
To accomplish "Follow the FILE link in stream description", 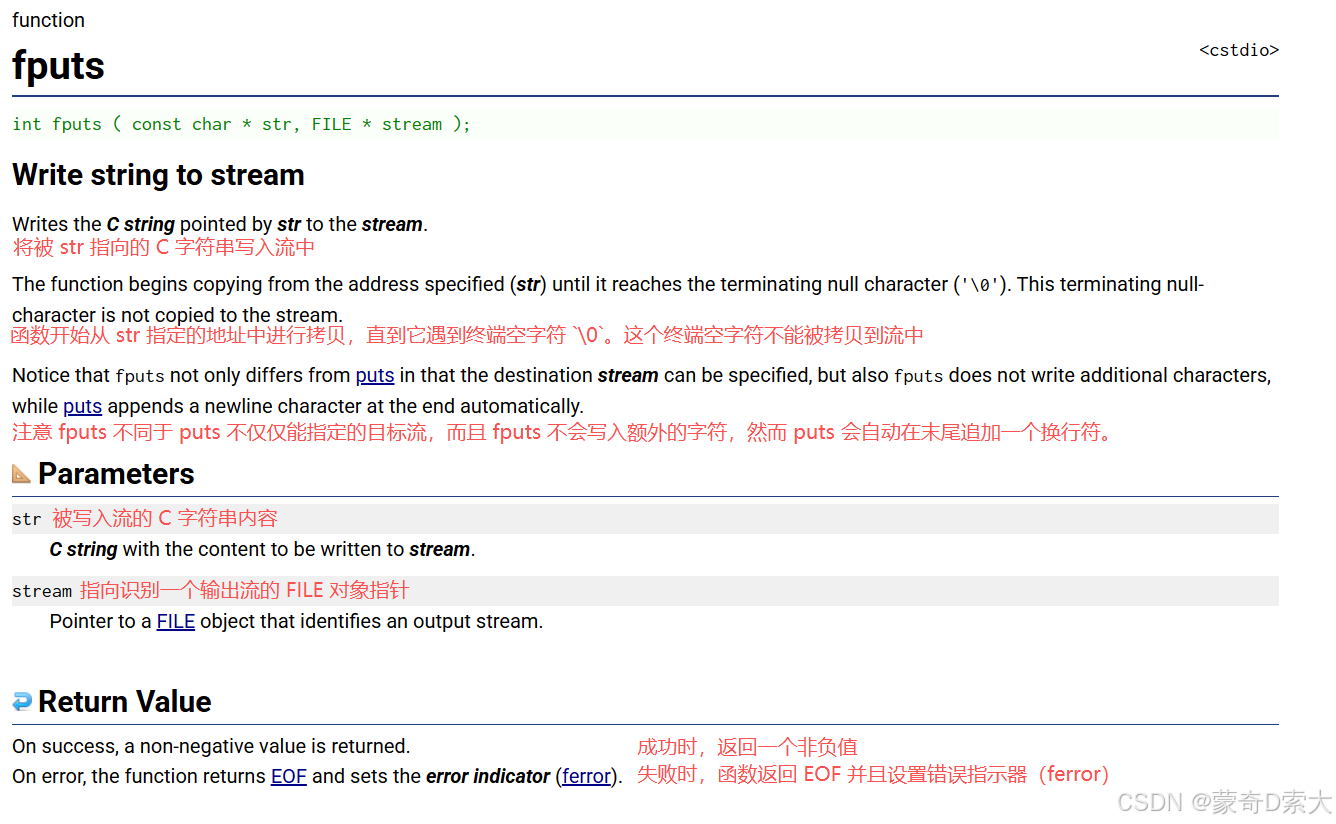I will (x=176, y=622).
